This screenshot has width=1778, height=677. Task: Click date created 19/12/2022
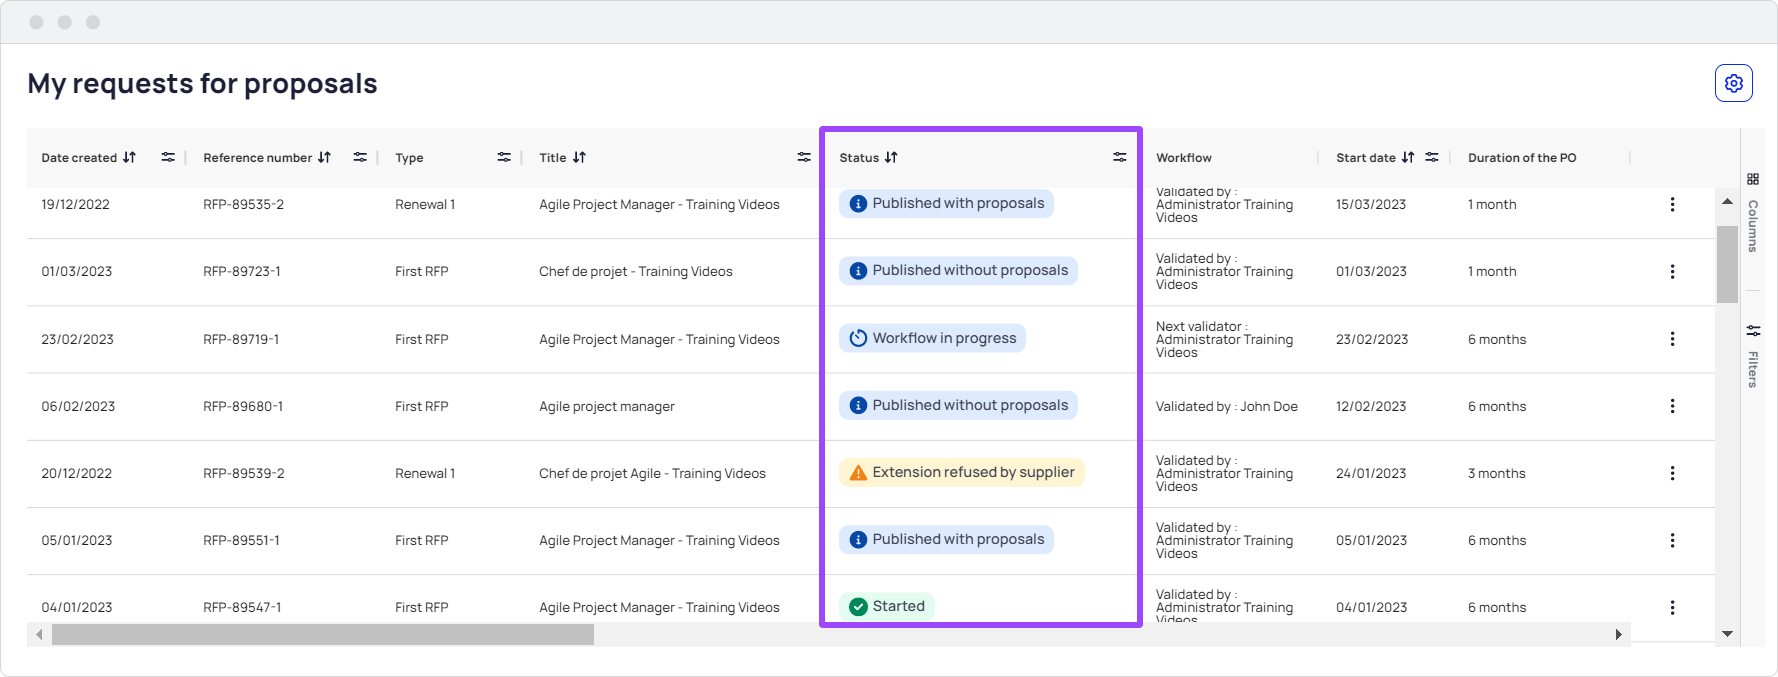(75, 205)
